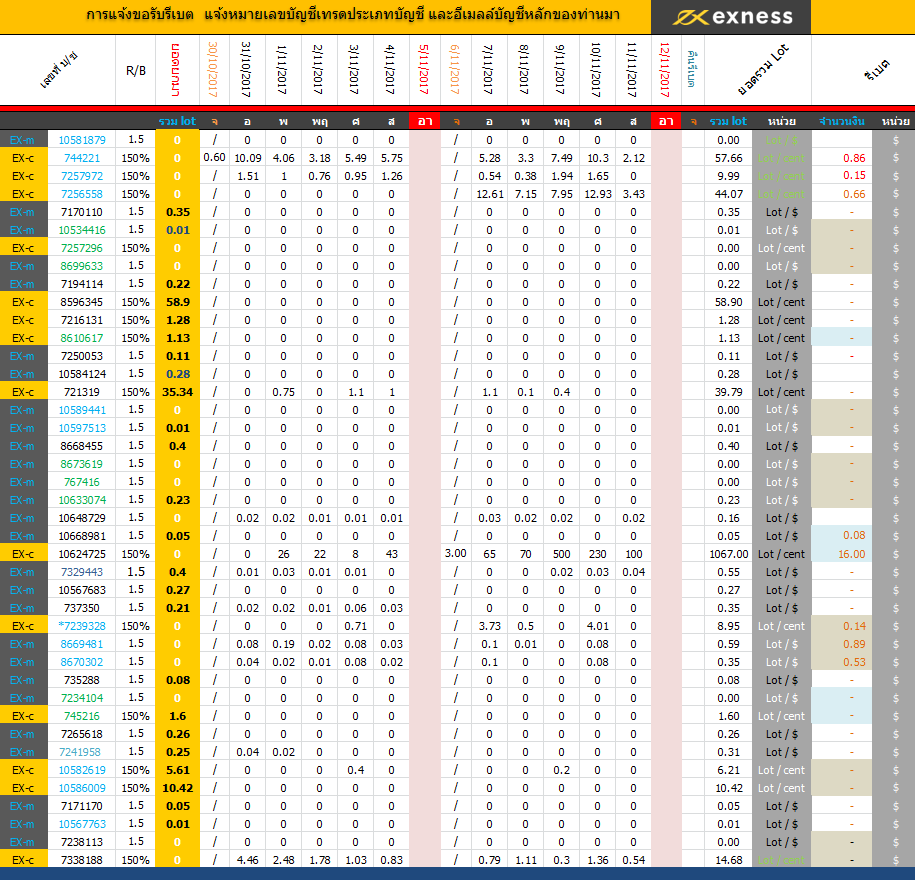
Task: Click the 9/11/2017 date column header
Action: tap(561, 69)
